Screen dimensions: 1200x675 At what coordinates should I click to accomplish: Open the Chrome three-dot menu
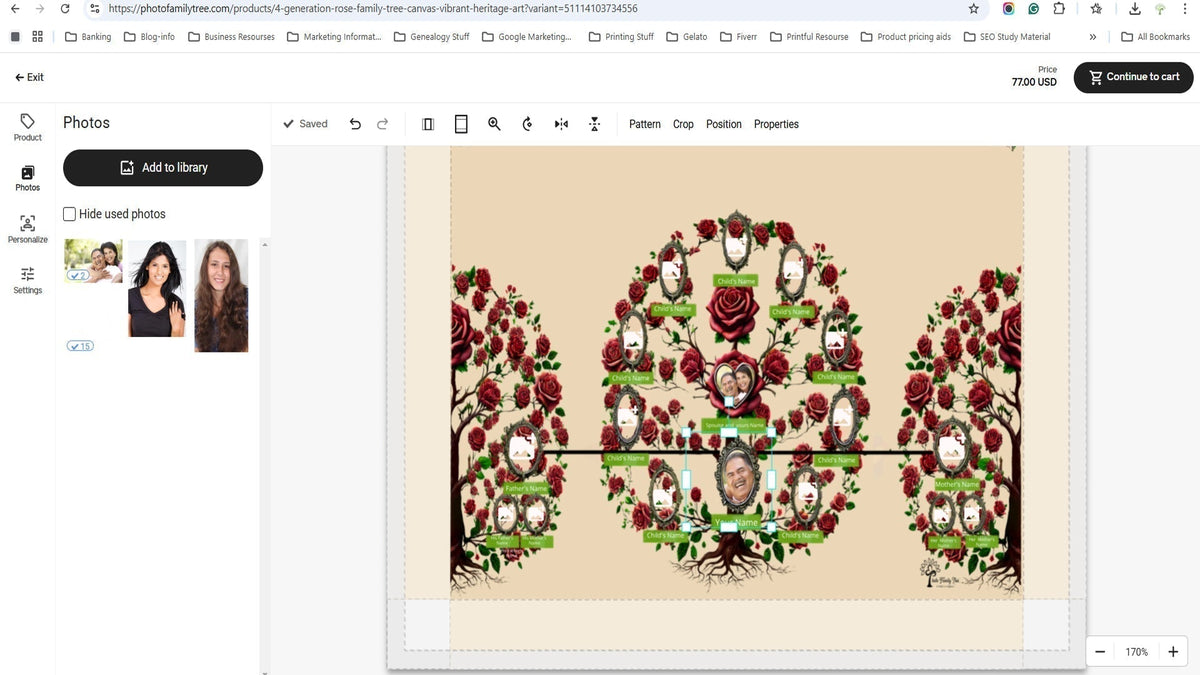[1187, 9]
